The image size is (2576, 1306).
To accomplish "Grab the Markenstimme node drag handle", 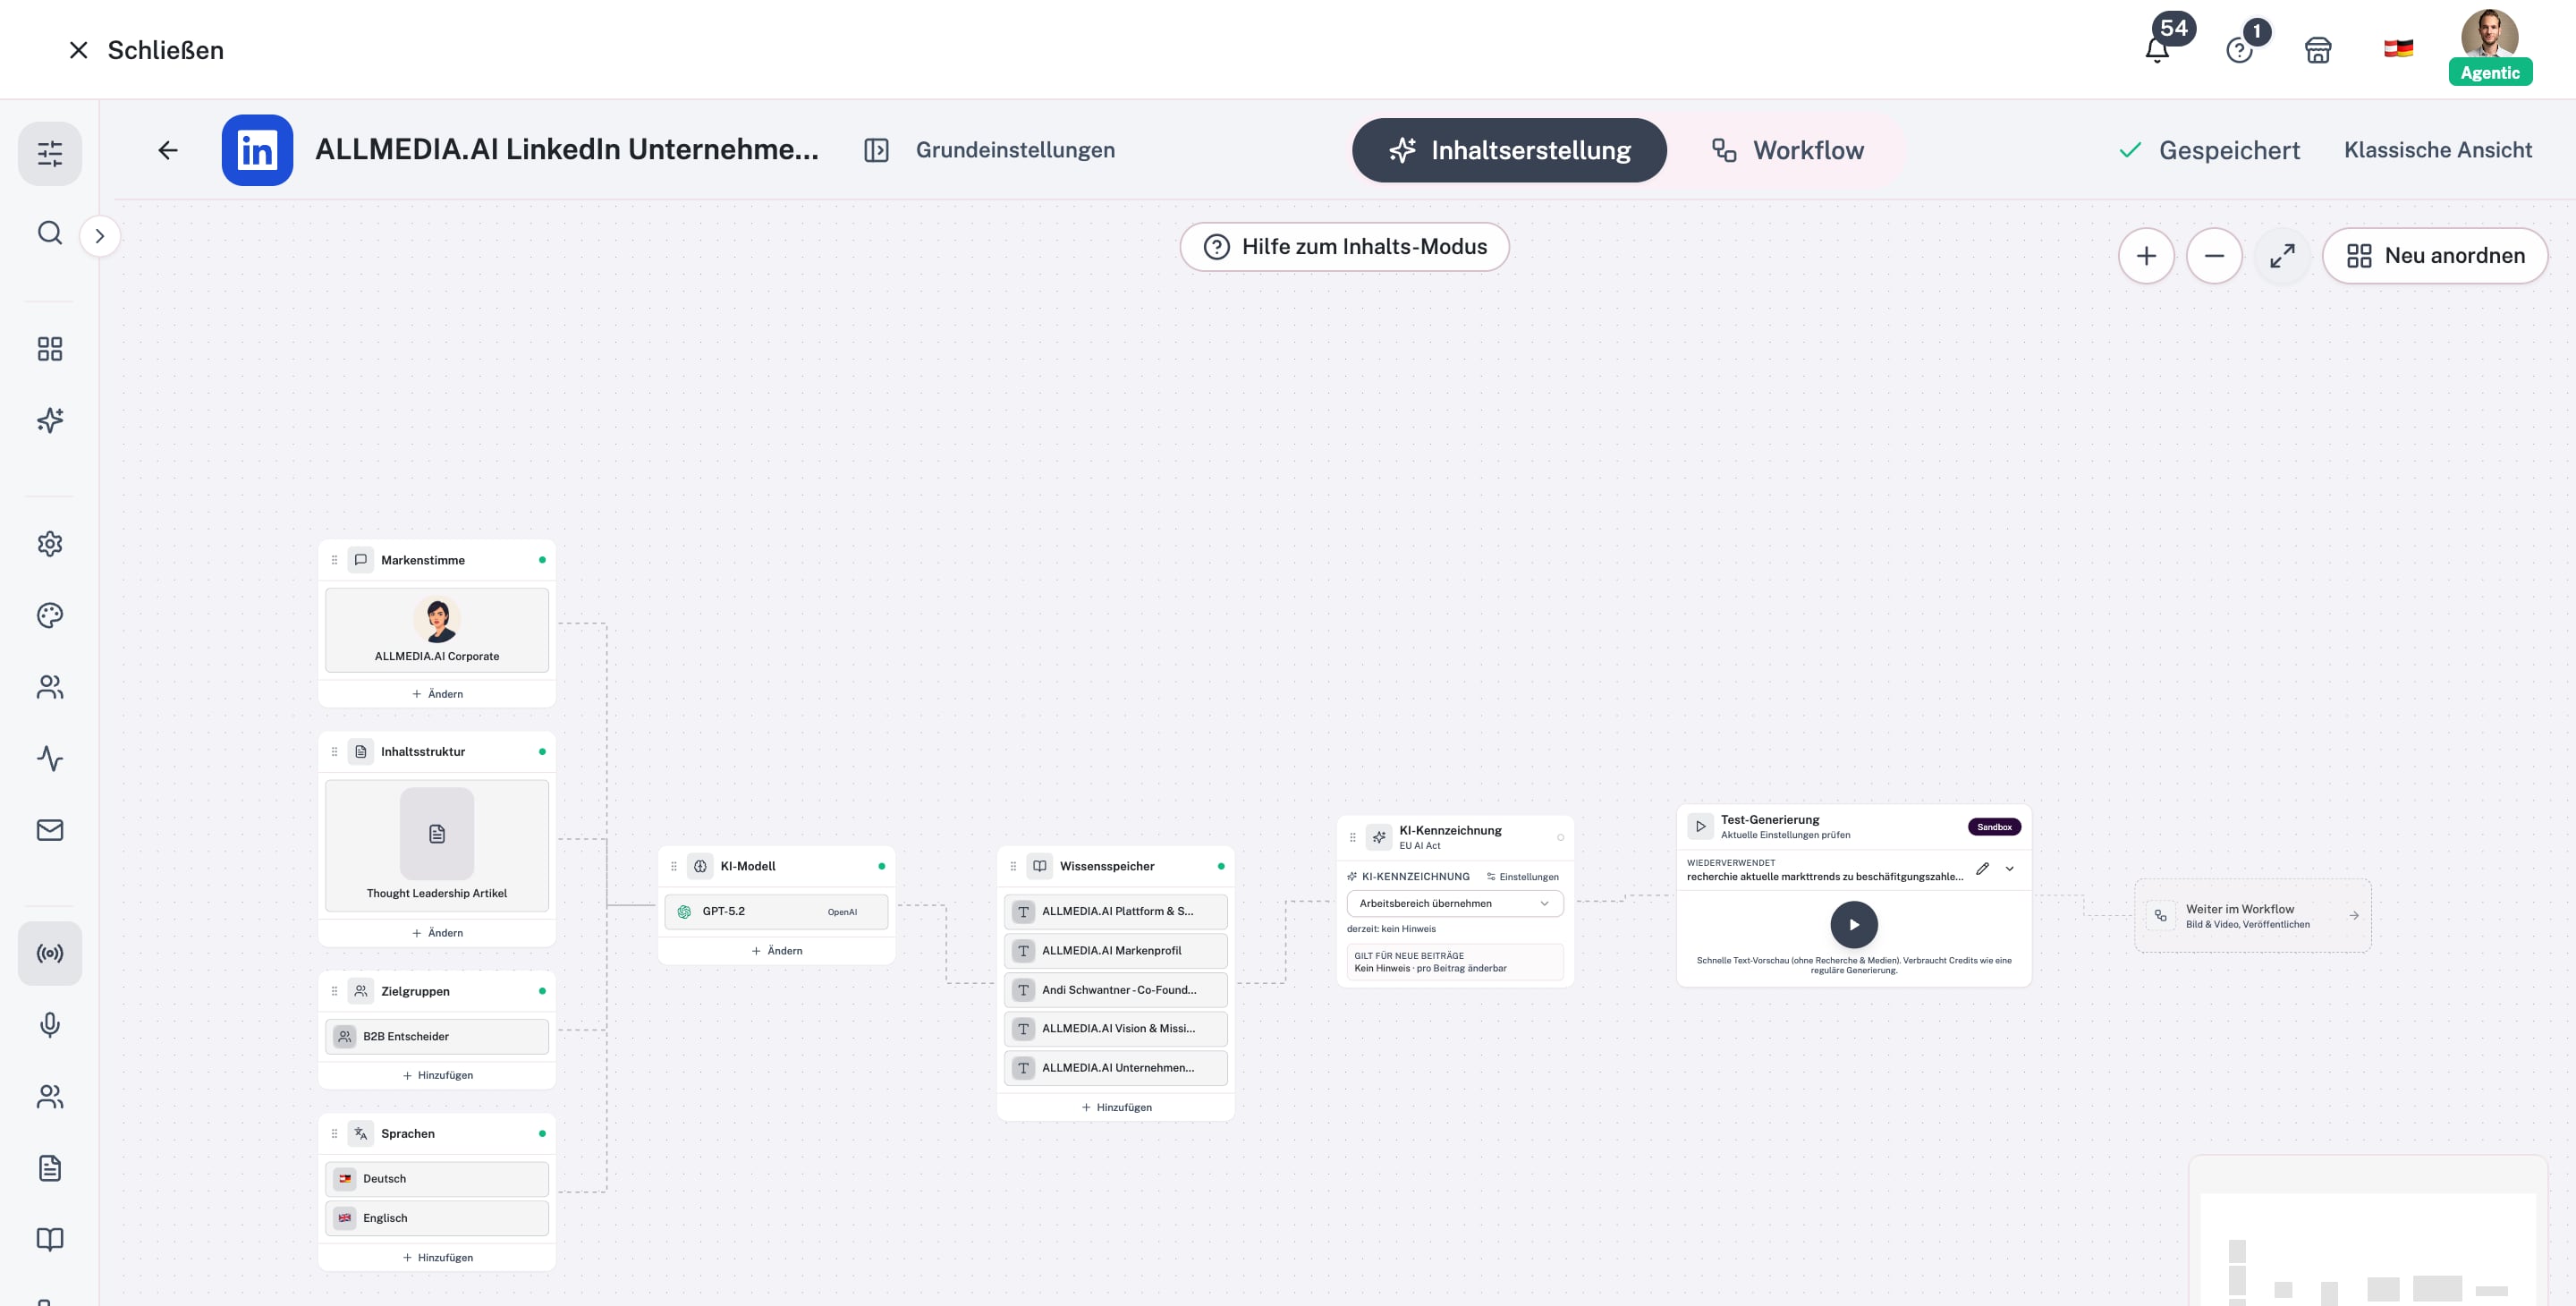I will click(x=334, y=560).
